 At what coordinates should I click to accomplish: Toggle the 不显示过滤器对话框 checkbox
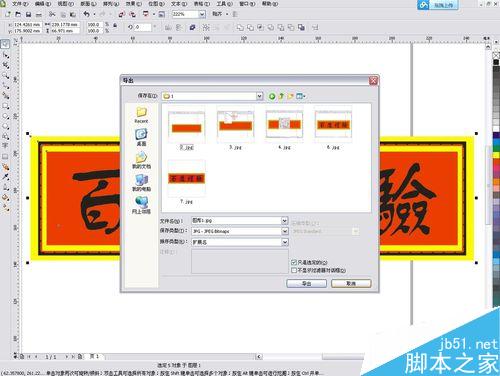click(x=294, y=270)
